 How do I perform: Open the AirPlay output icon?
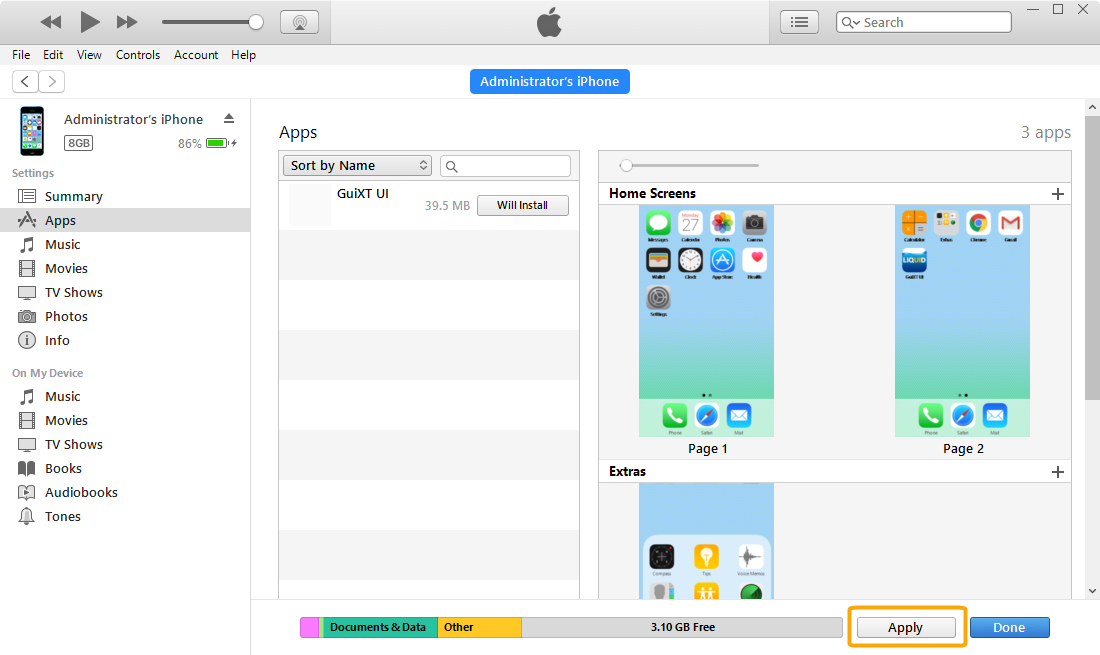(299, 22)
